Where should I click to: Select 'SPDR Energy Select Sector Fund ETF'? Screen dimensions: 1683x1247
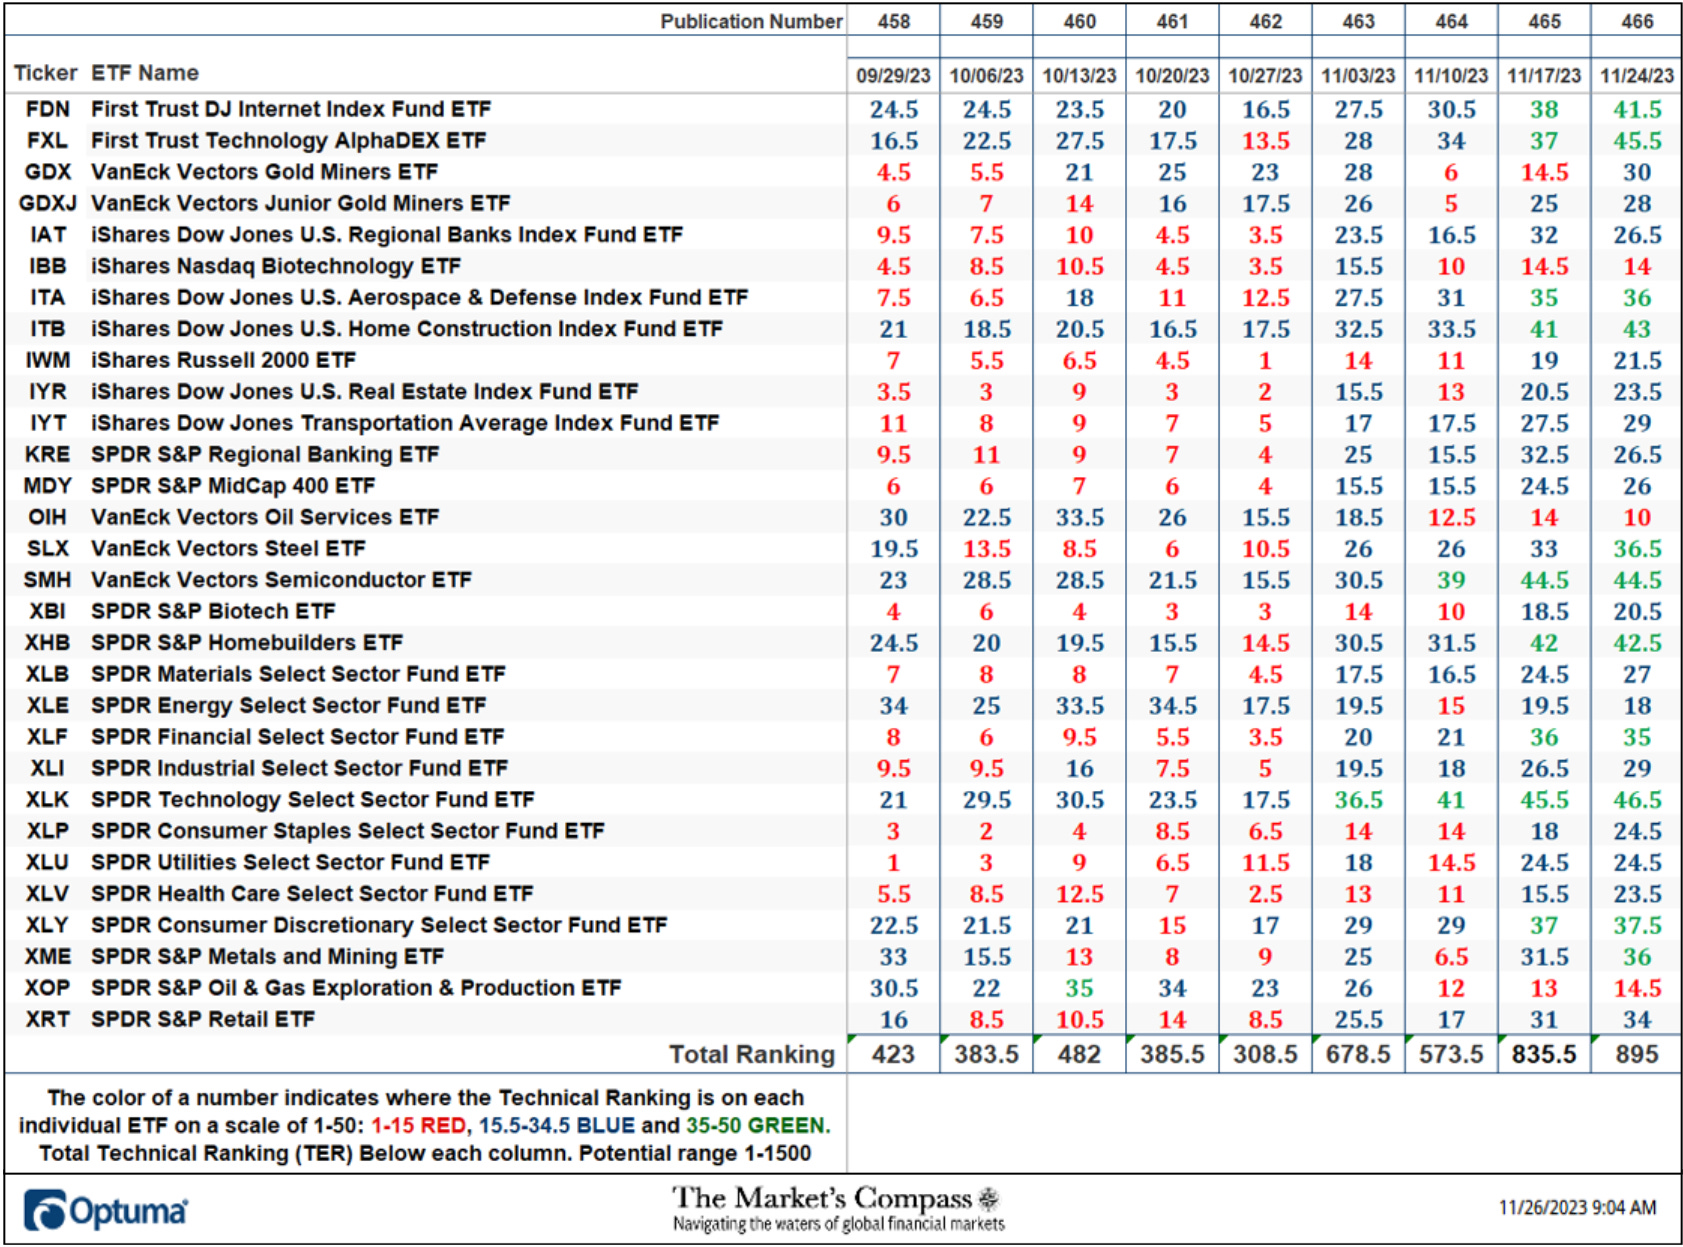pos(288,705)
